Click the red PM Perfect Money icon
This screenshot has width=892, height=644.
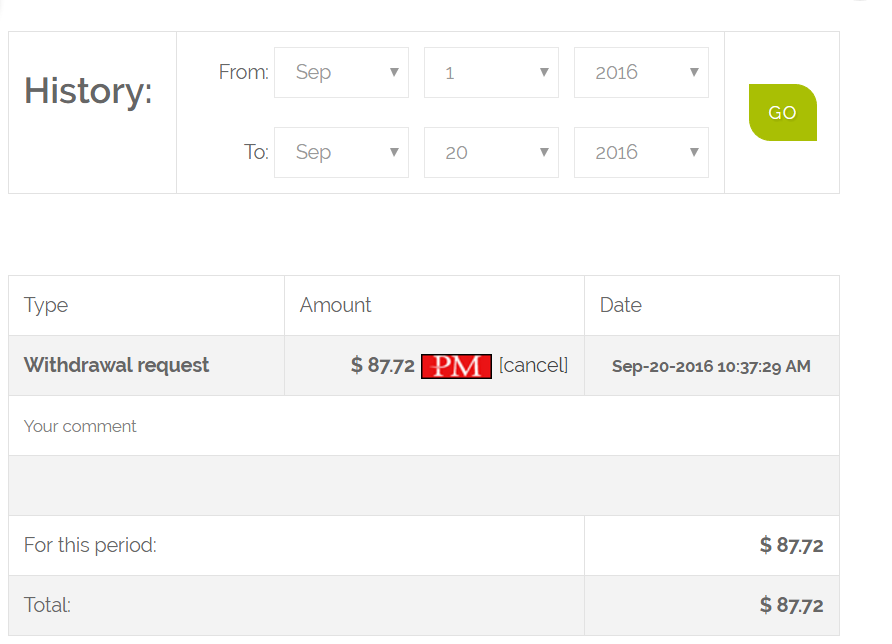click(456, 366)
